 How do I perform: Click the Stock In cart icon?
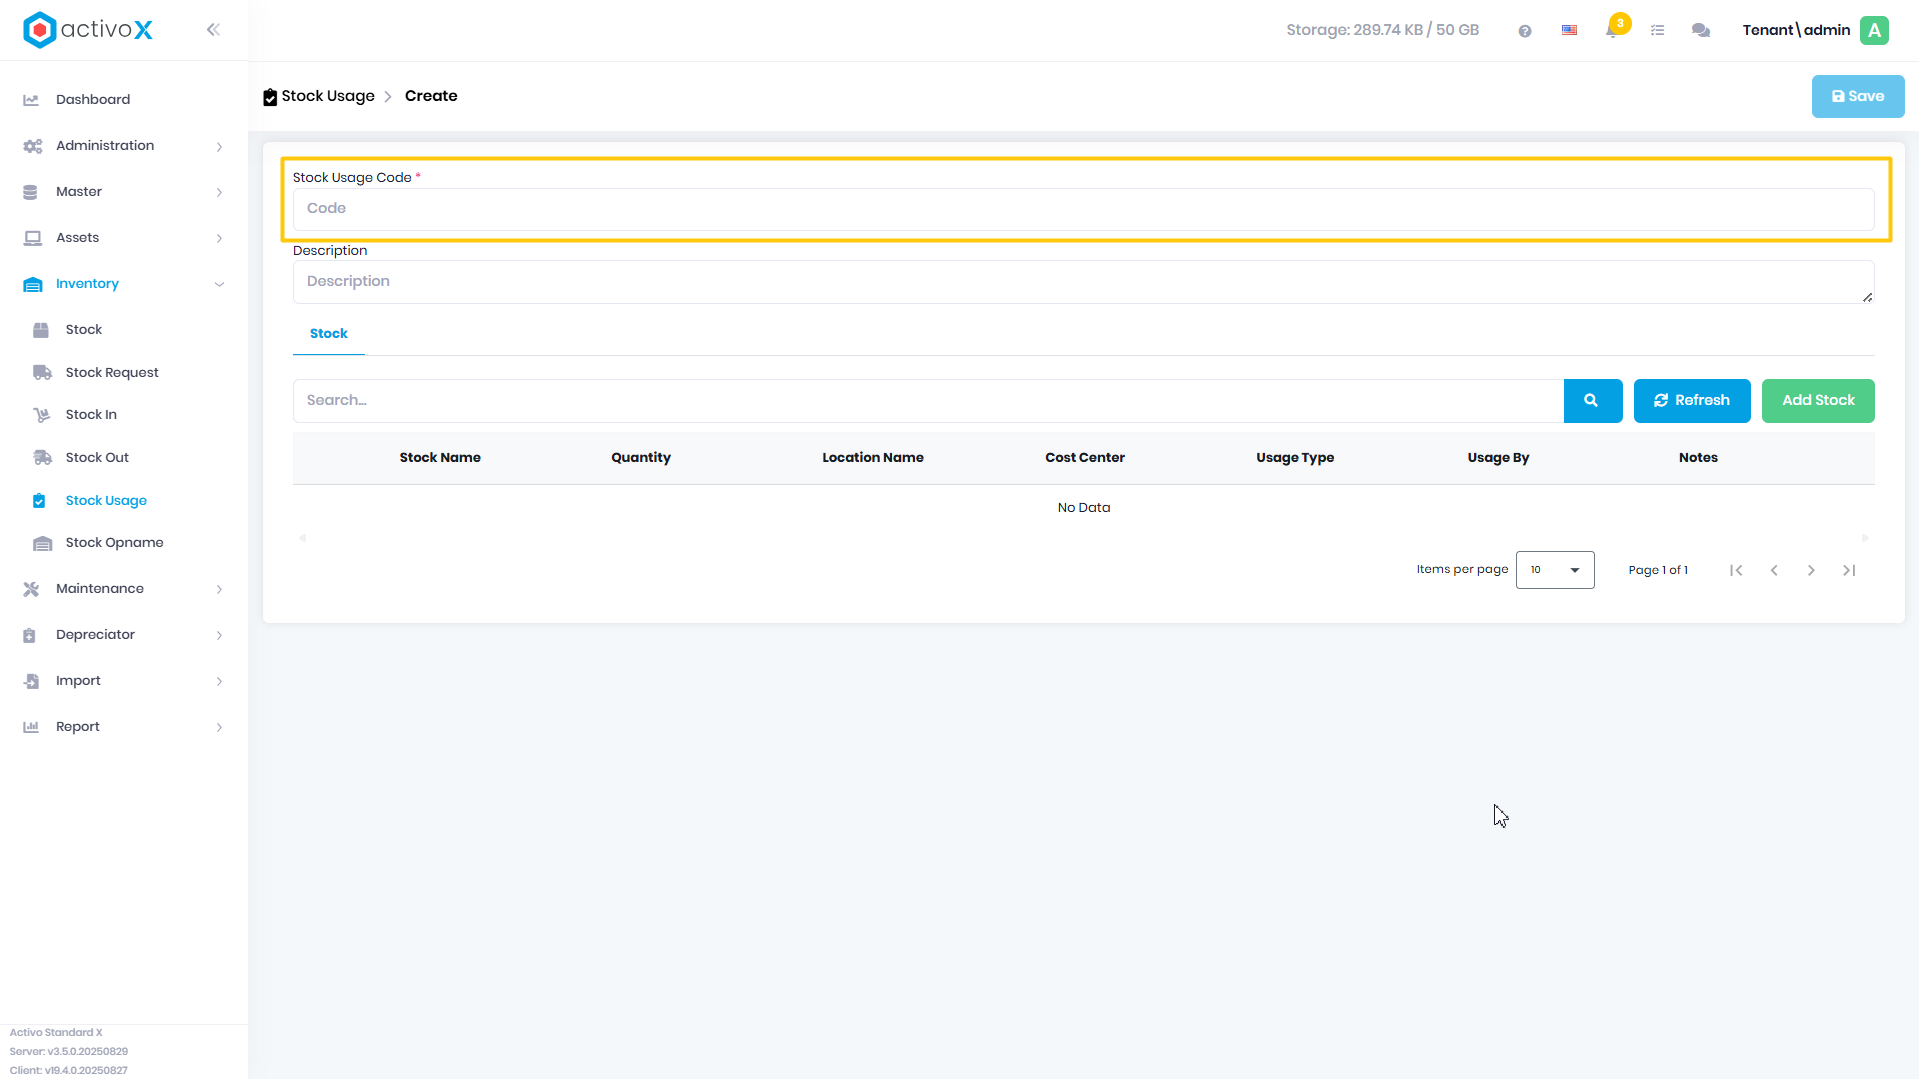click(x=41, y=415)
